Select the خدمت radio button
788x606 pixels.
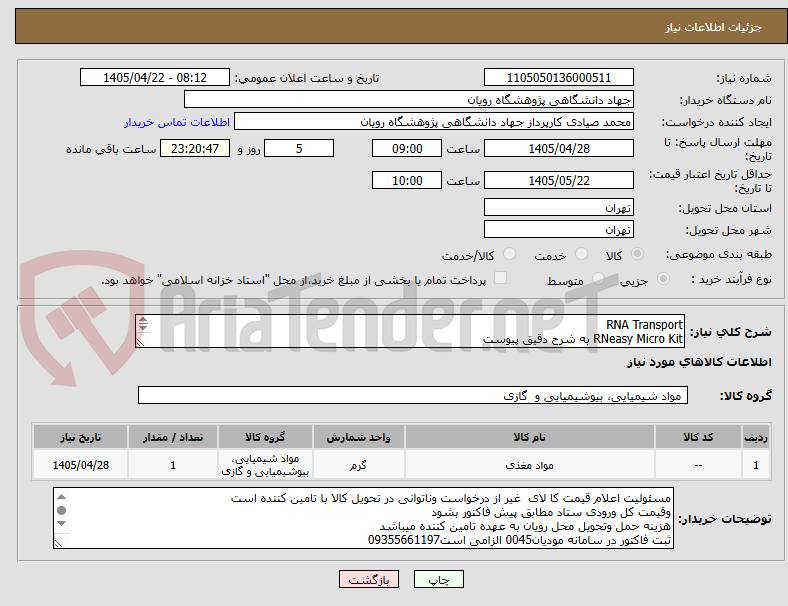tap(581, 254)
